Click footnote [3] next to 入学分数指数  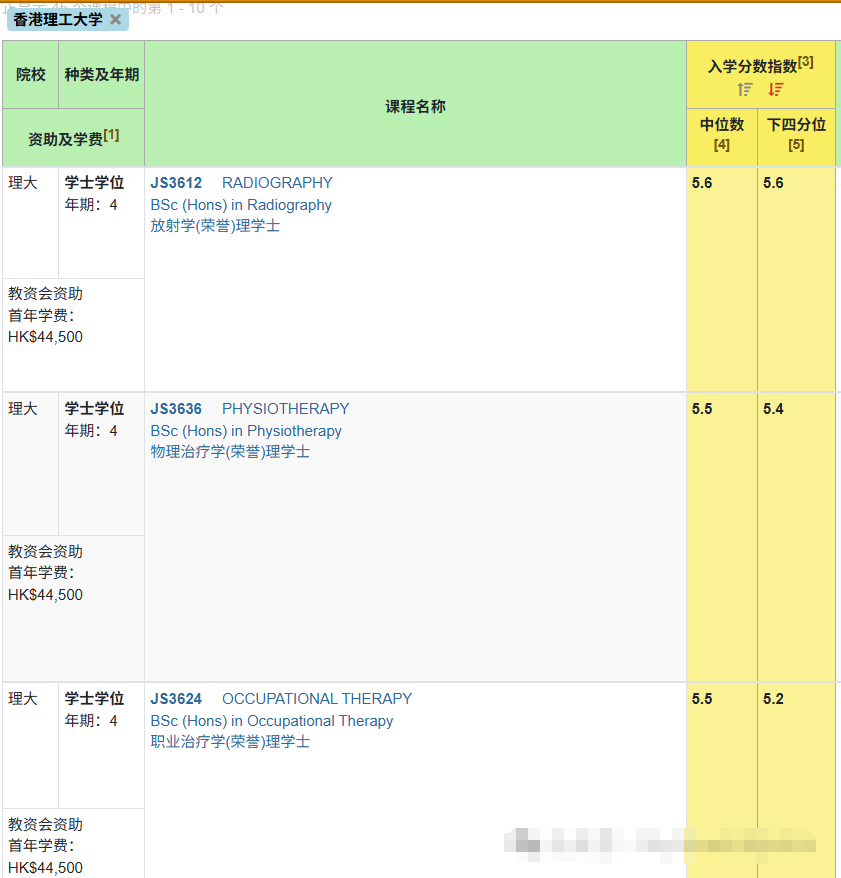coord(806,62)
